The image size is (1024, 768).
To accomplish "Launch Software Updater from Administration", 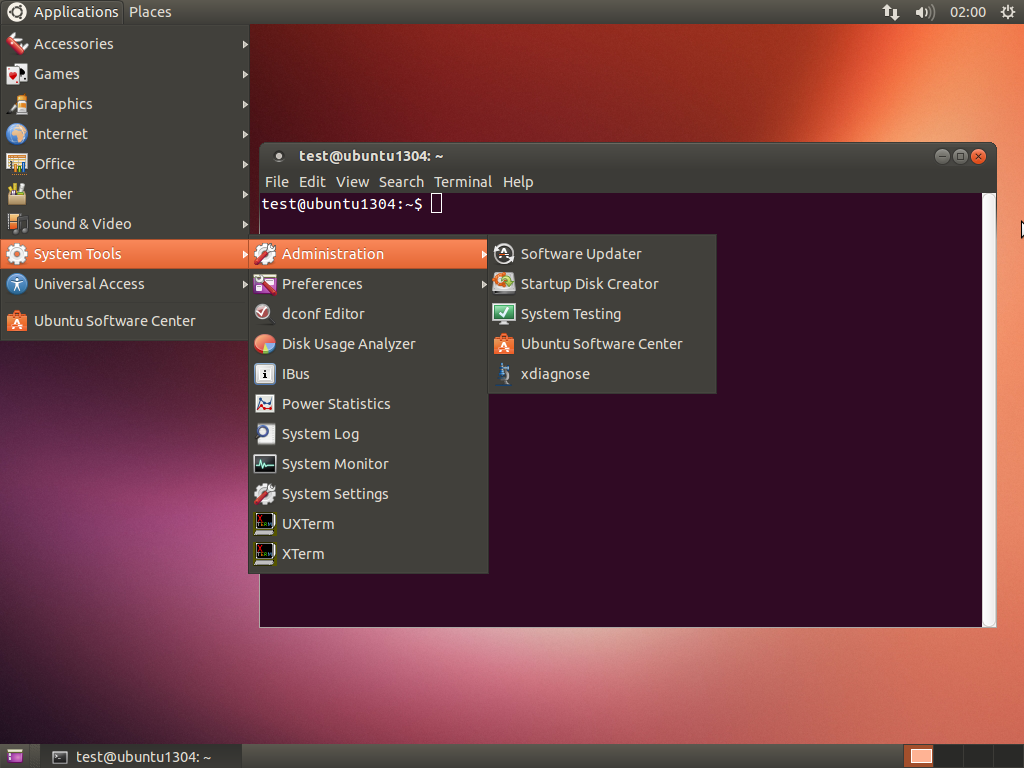I will 602,254.
